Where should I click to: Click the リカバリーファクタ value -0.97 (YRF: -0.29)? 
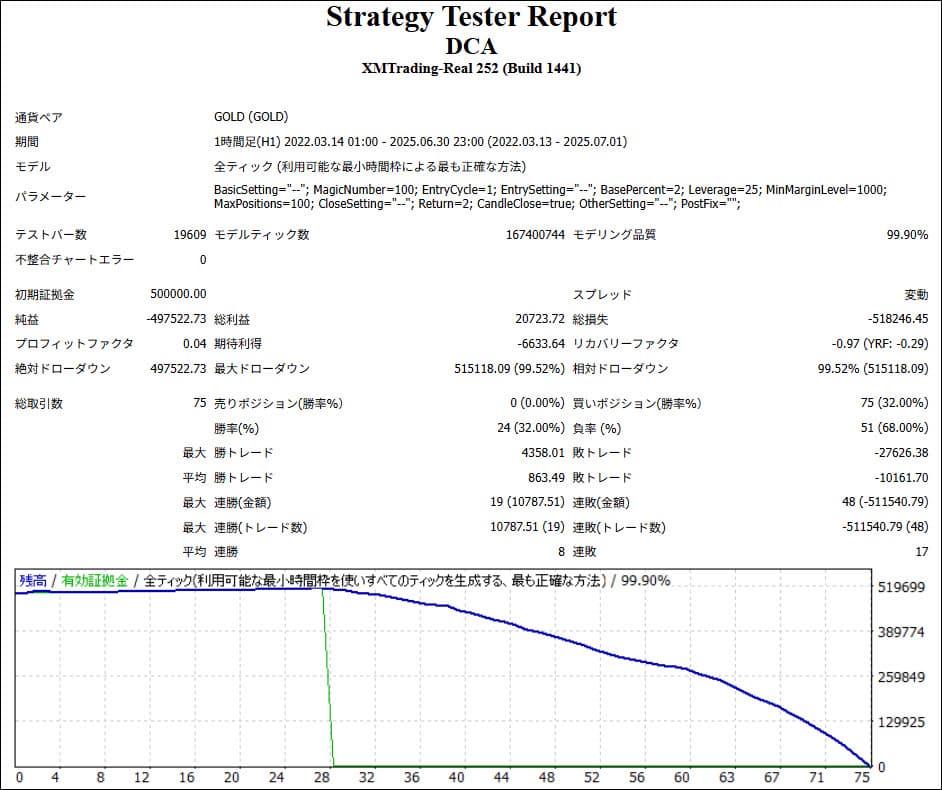coord(880,344)
